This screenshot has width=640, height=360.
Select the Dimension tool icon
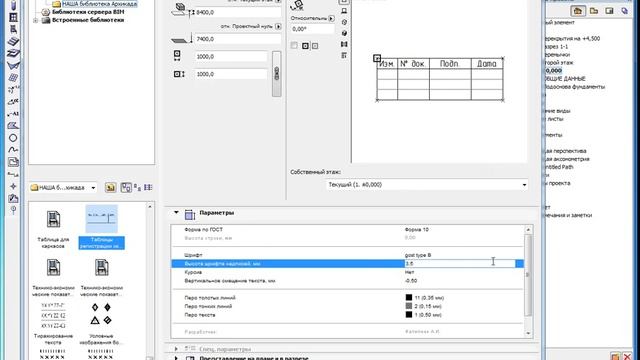tap(13, 89)
